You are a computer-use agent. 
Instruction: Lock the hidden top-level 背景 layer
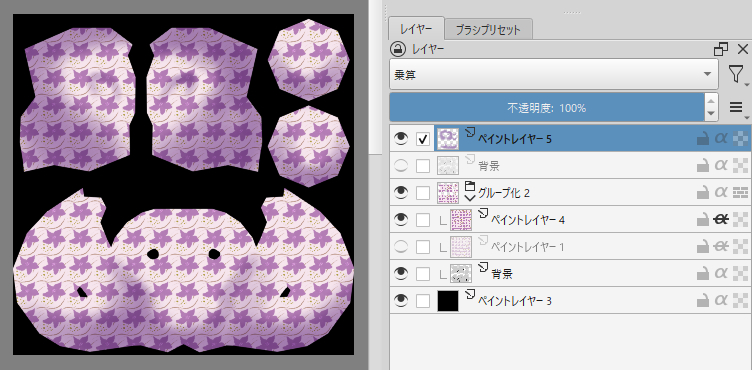click(703, 166)
